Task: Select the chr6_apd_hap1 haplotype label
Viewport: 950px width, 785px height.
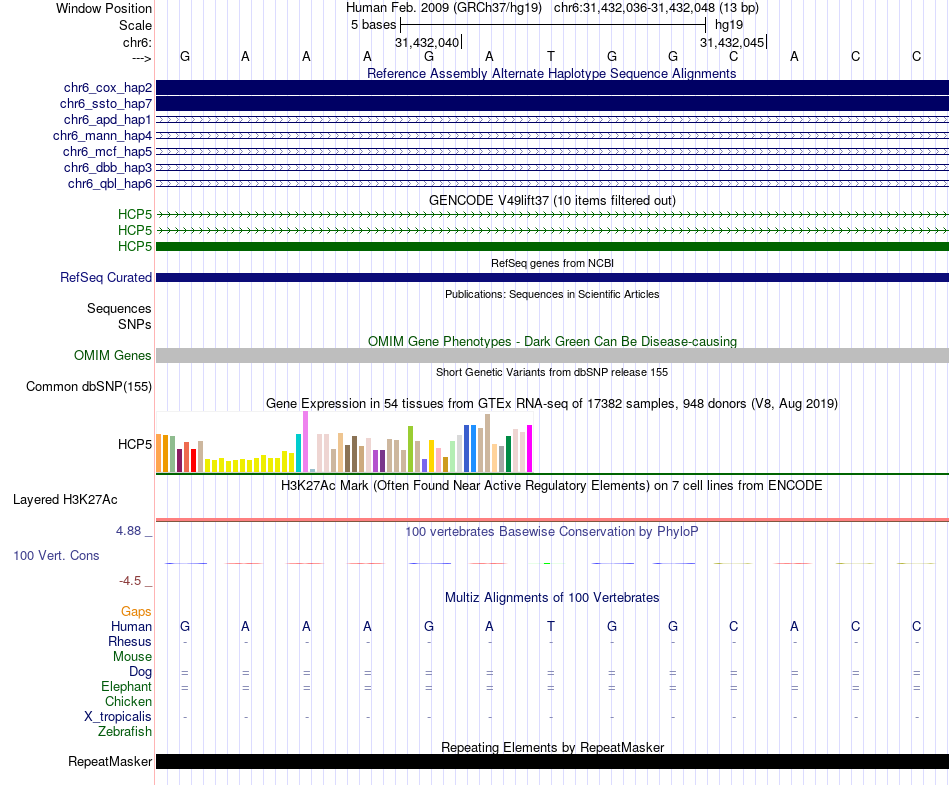Action: (x=108, y=119)
